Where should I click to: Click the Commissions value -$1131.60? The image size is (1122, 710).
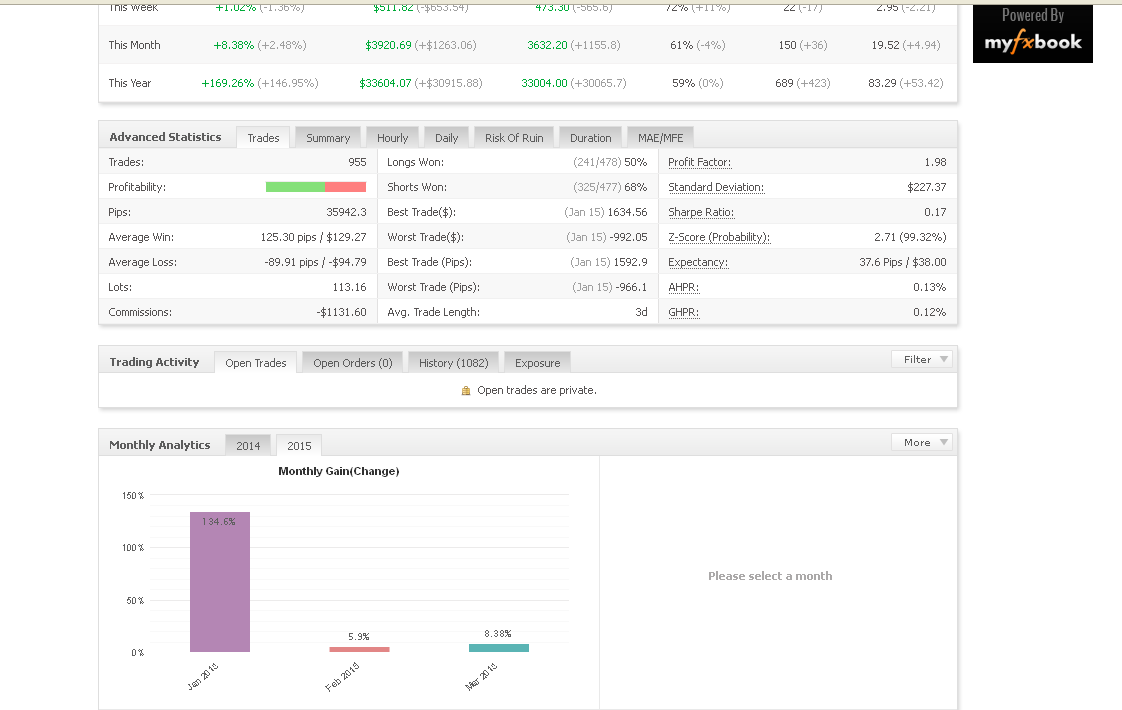click(x=341, y=313)
